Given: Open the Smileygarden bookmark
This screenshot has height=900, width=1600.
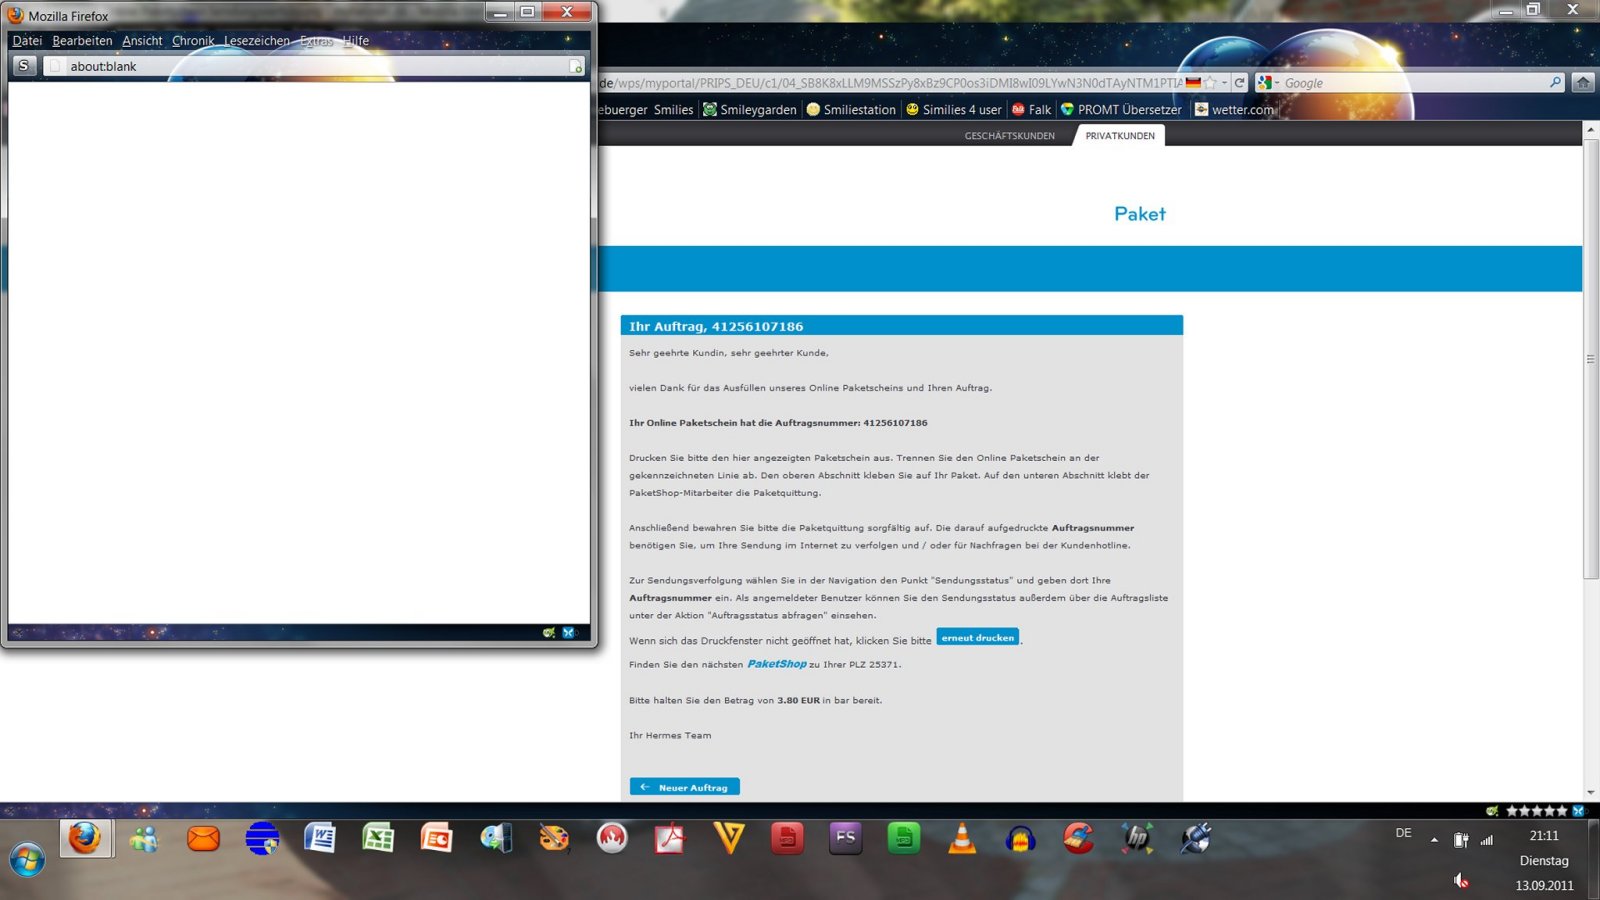Looking at the screenshot, I should pyautogui.click(x=750, y=110).
